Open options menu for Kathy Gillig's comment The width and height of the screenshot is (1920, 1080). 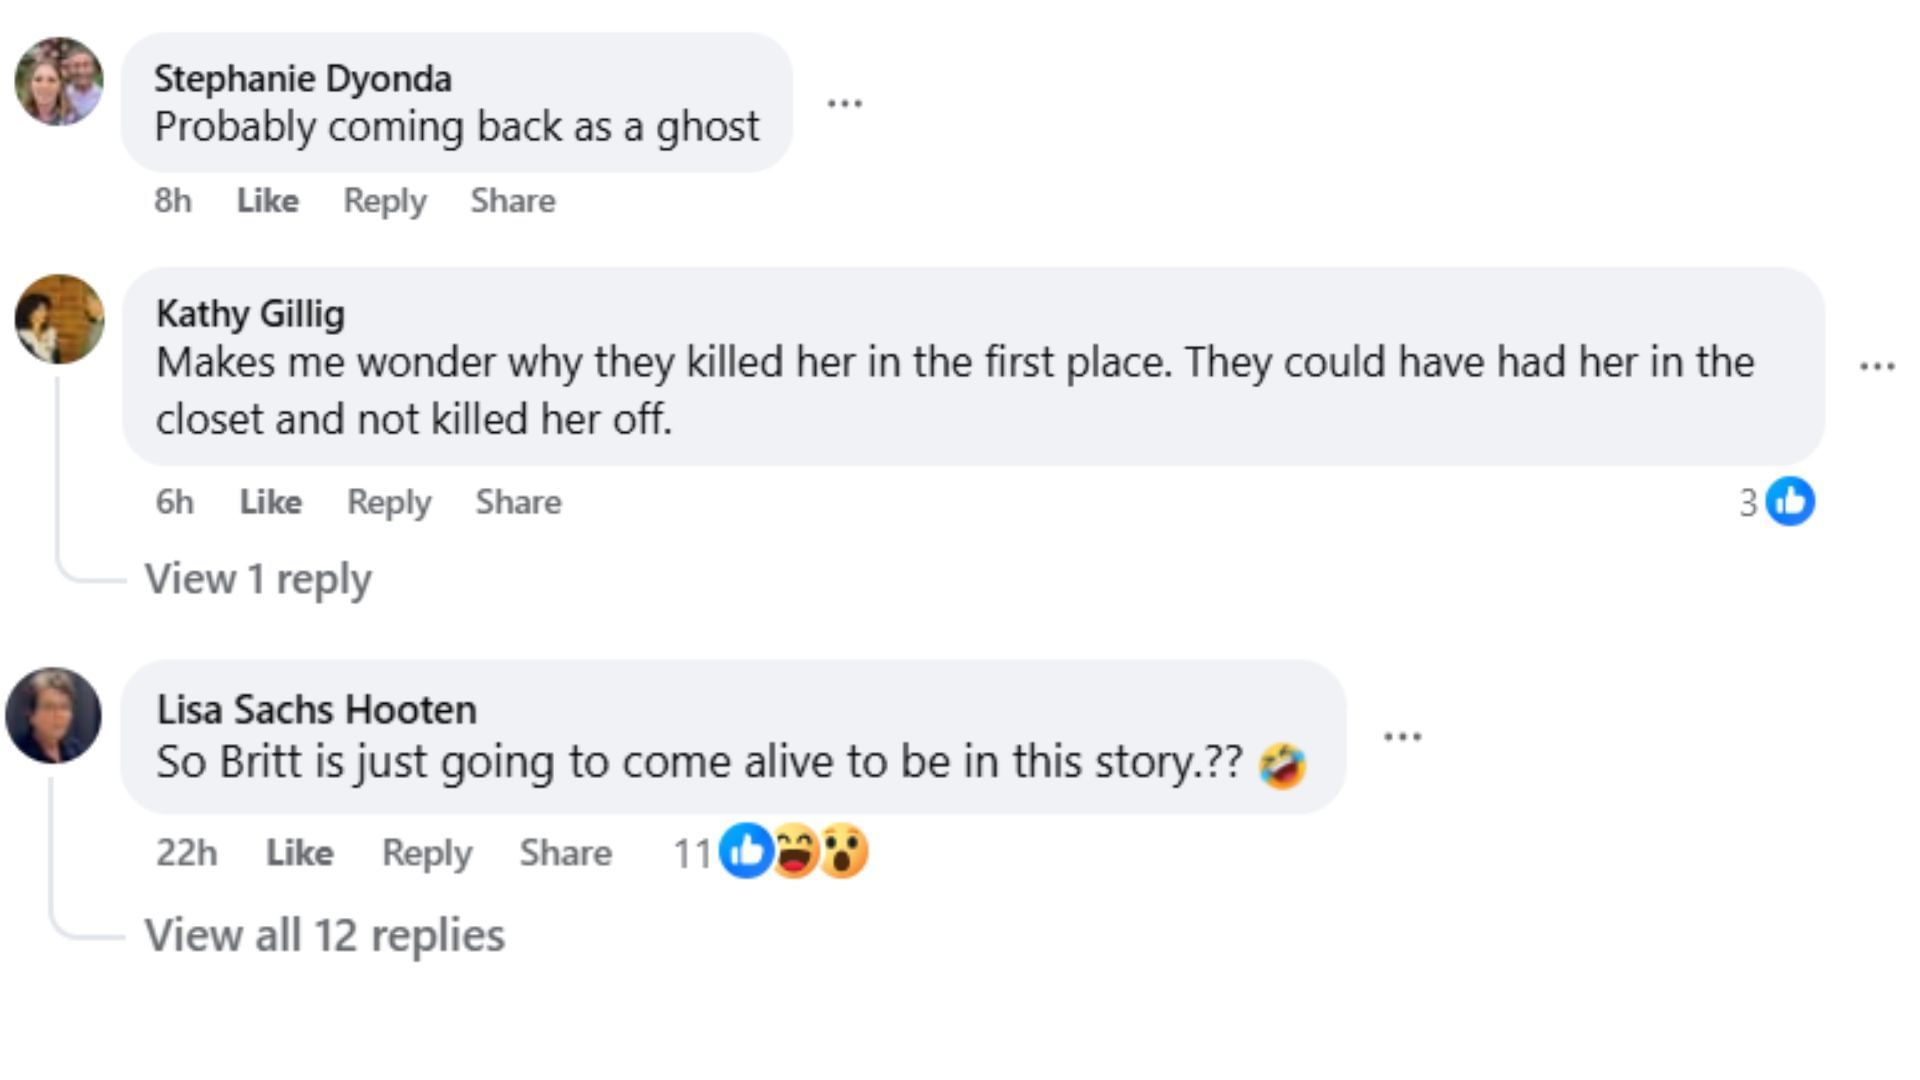click(1877, 366)
